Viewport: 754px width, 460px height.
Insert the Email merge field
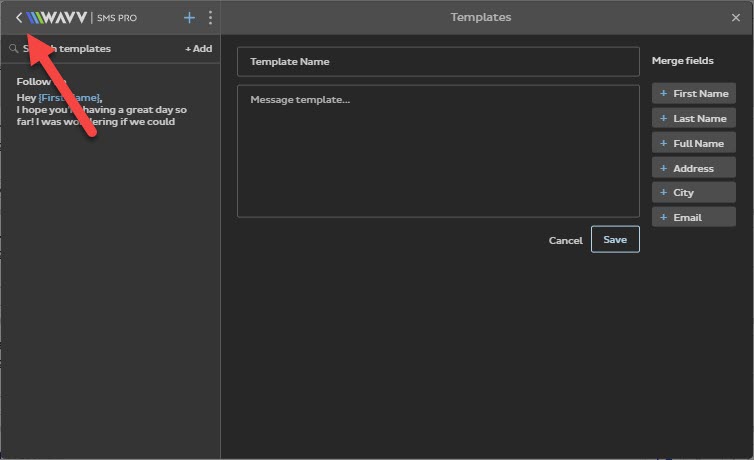[x=693, y=217]
